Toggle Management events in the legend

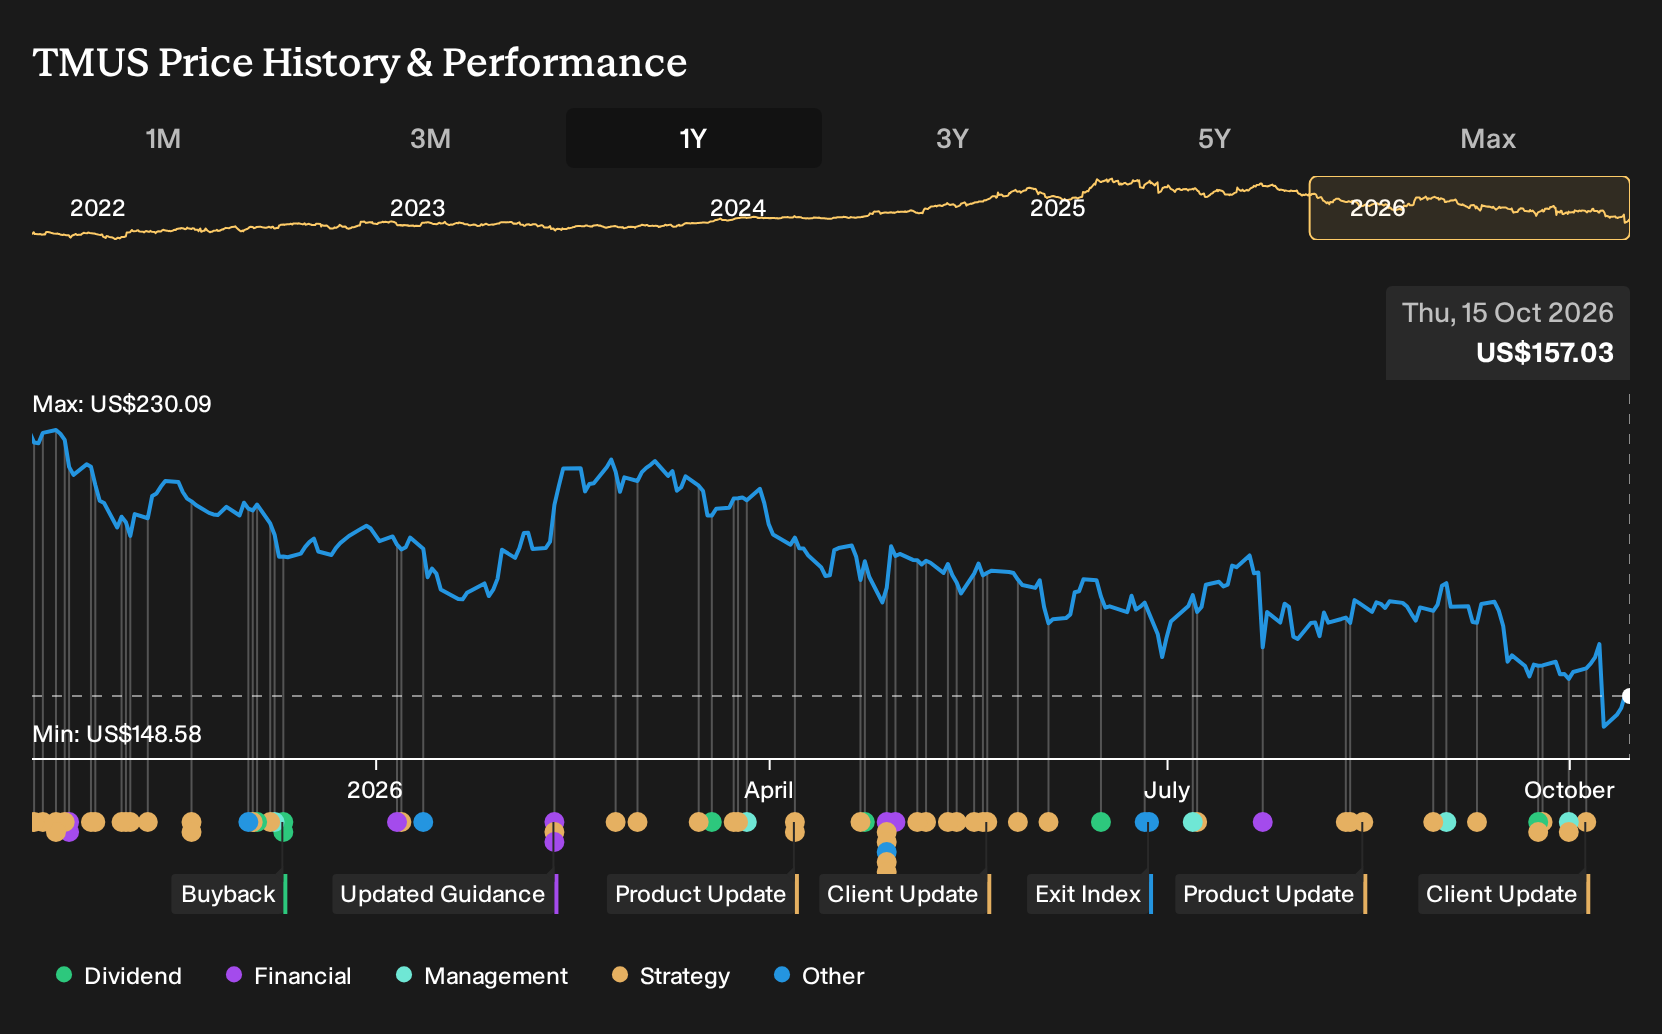(x=482, y=975)
